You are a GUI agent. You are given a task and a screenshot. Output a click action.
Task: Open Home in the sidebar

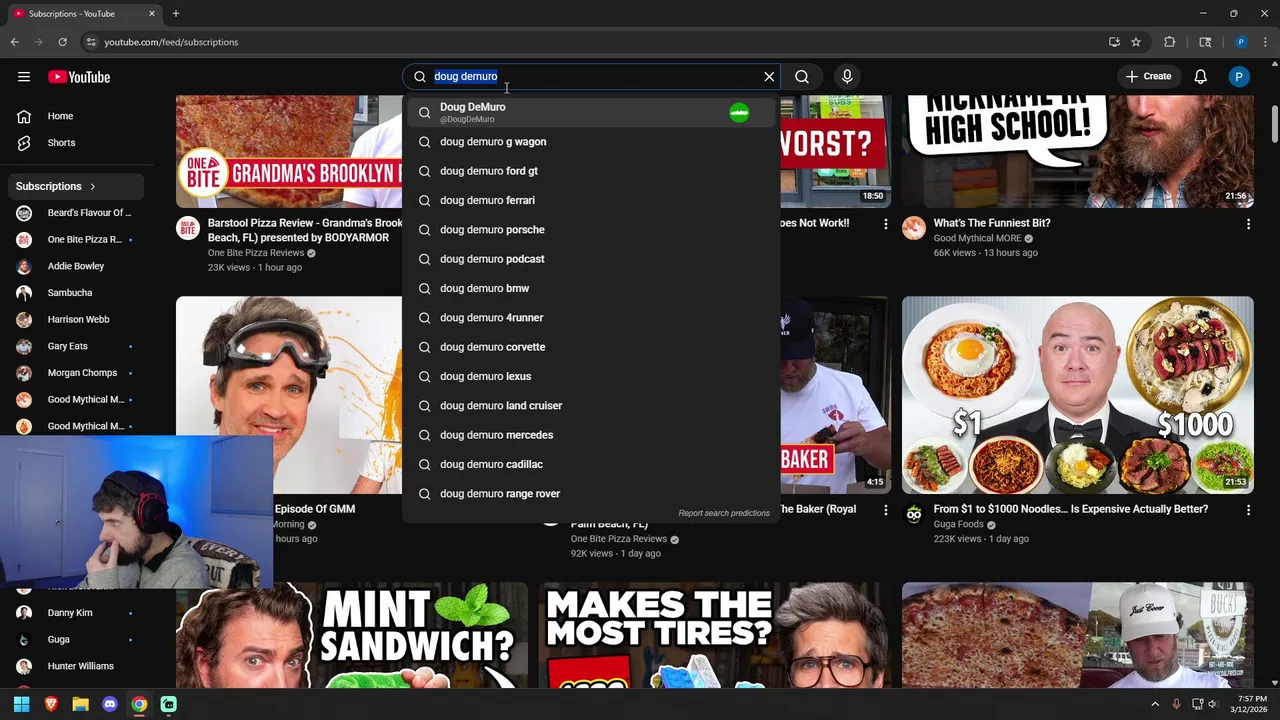coord(76,116)
